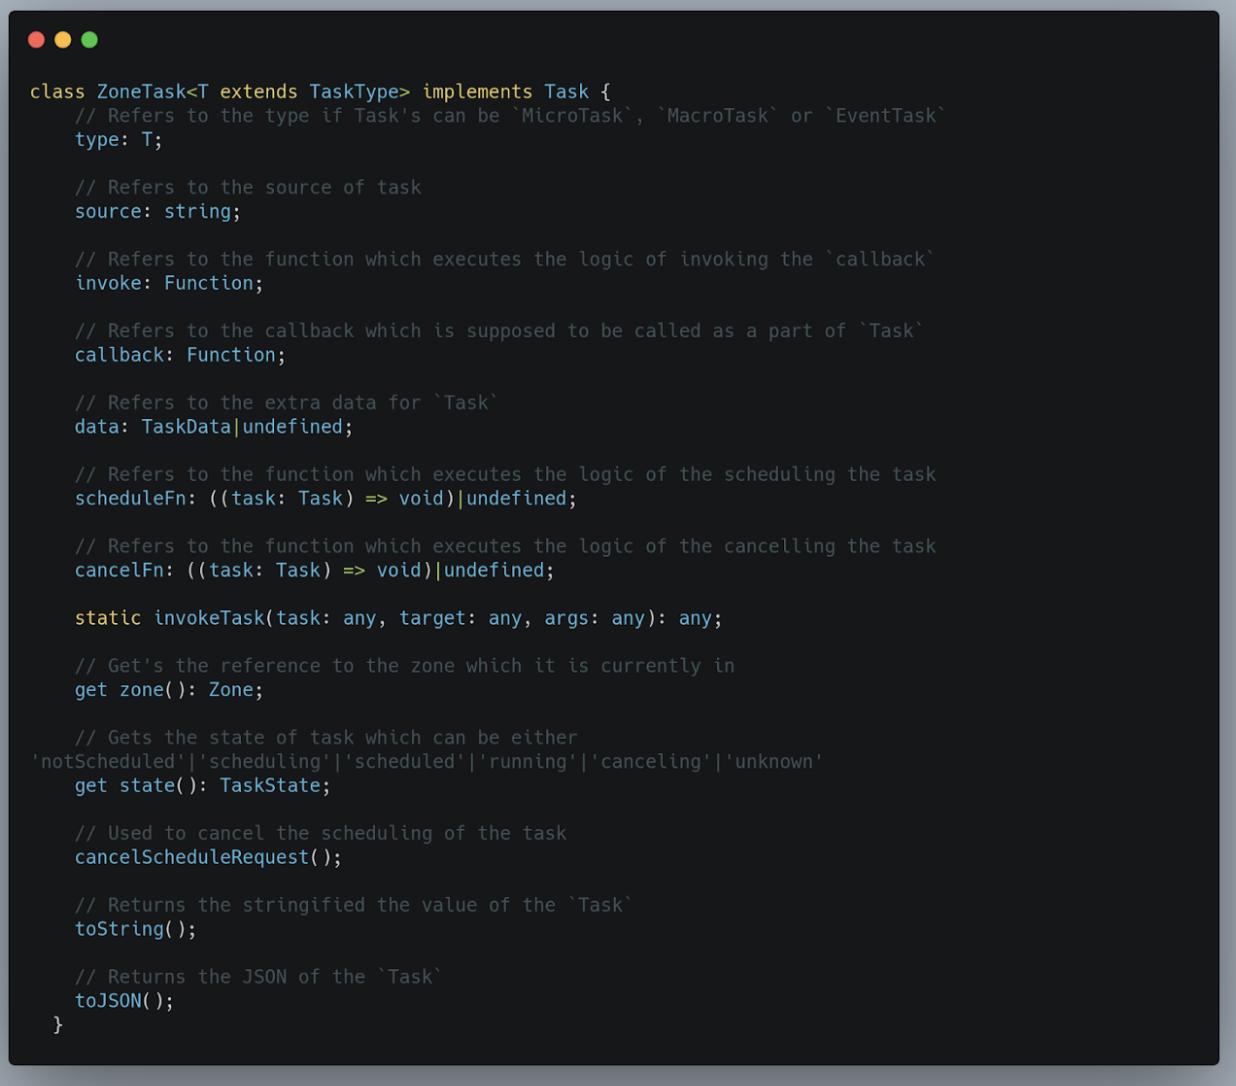Click the closing brace of the class

point(55,1024)
